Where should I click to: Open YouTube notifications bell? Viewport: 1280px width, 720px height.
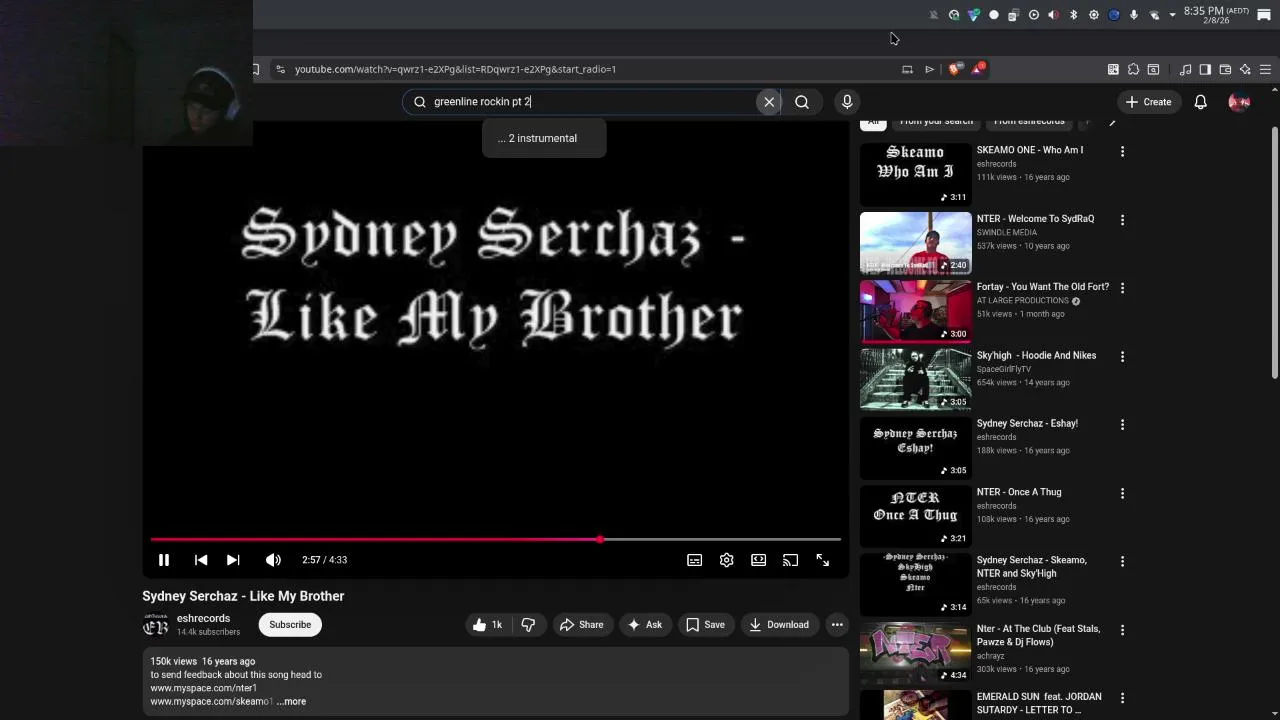[x=1201, y=102]
